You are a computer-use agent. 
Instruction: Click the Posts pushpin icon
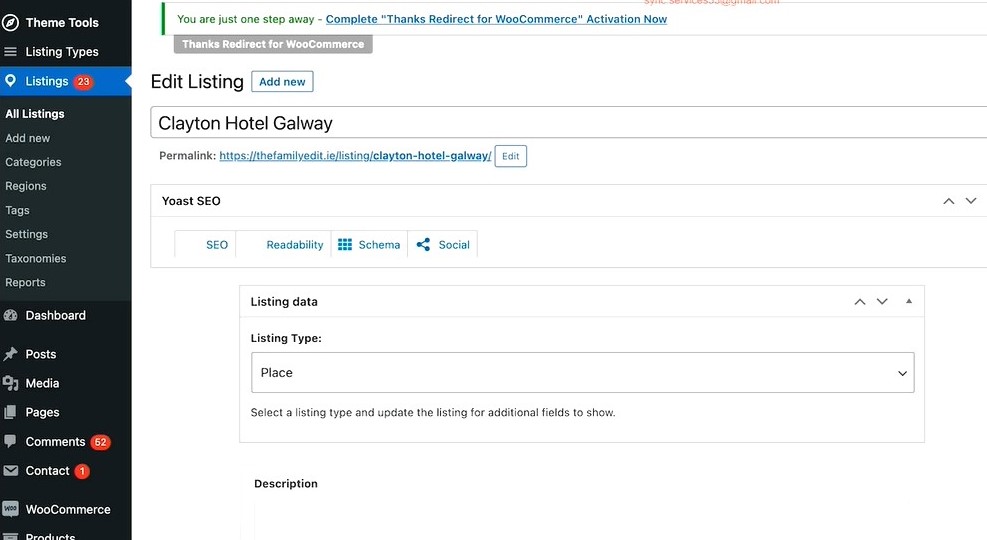click(x=11, y=354)
